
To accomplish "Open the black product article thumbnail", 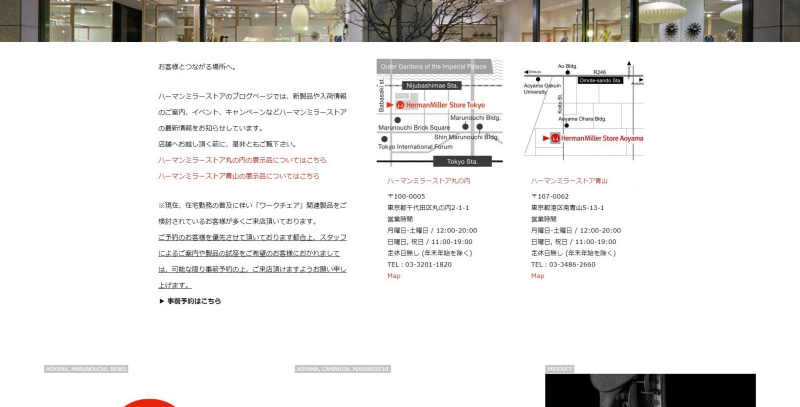I will [x=651, y=391].
